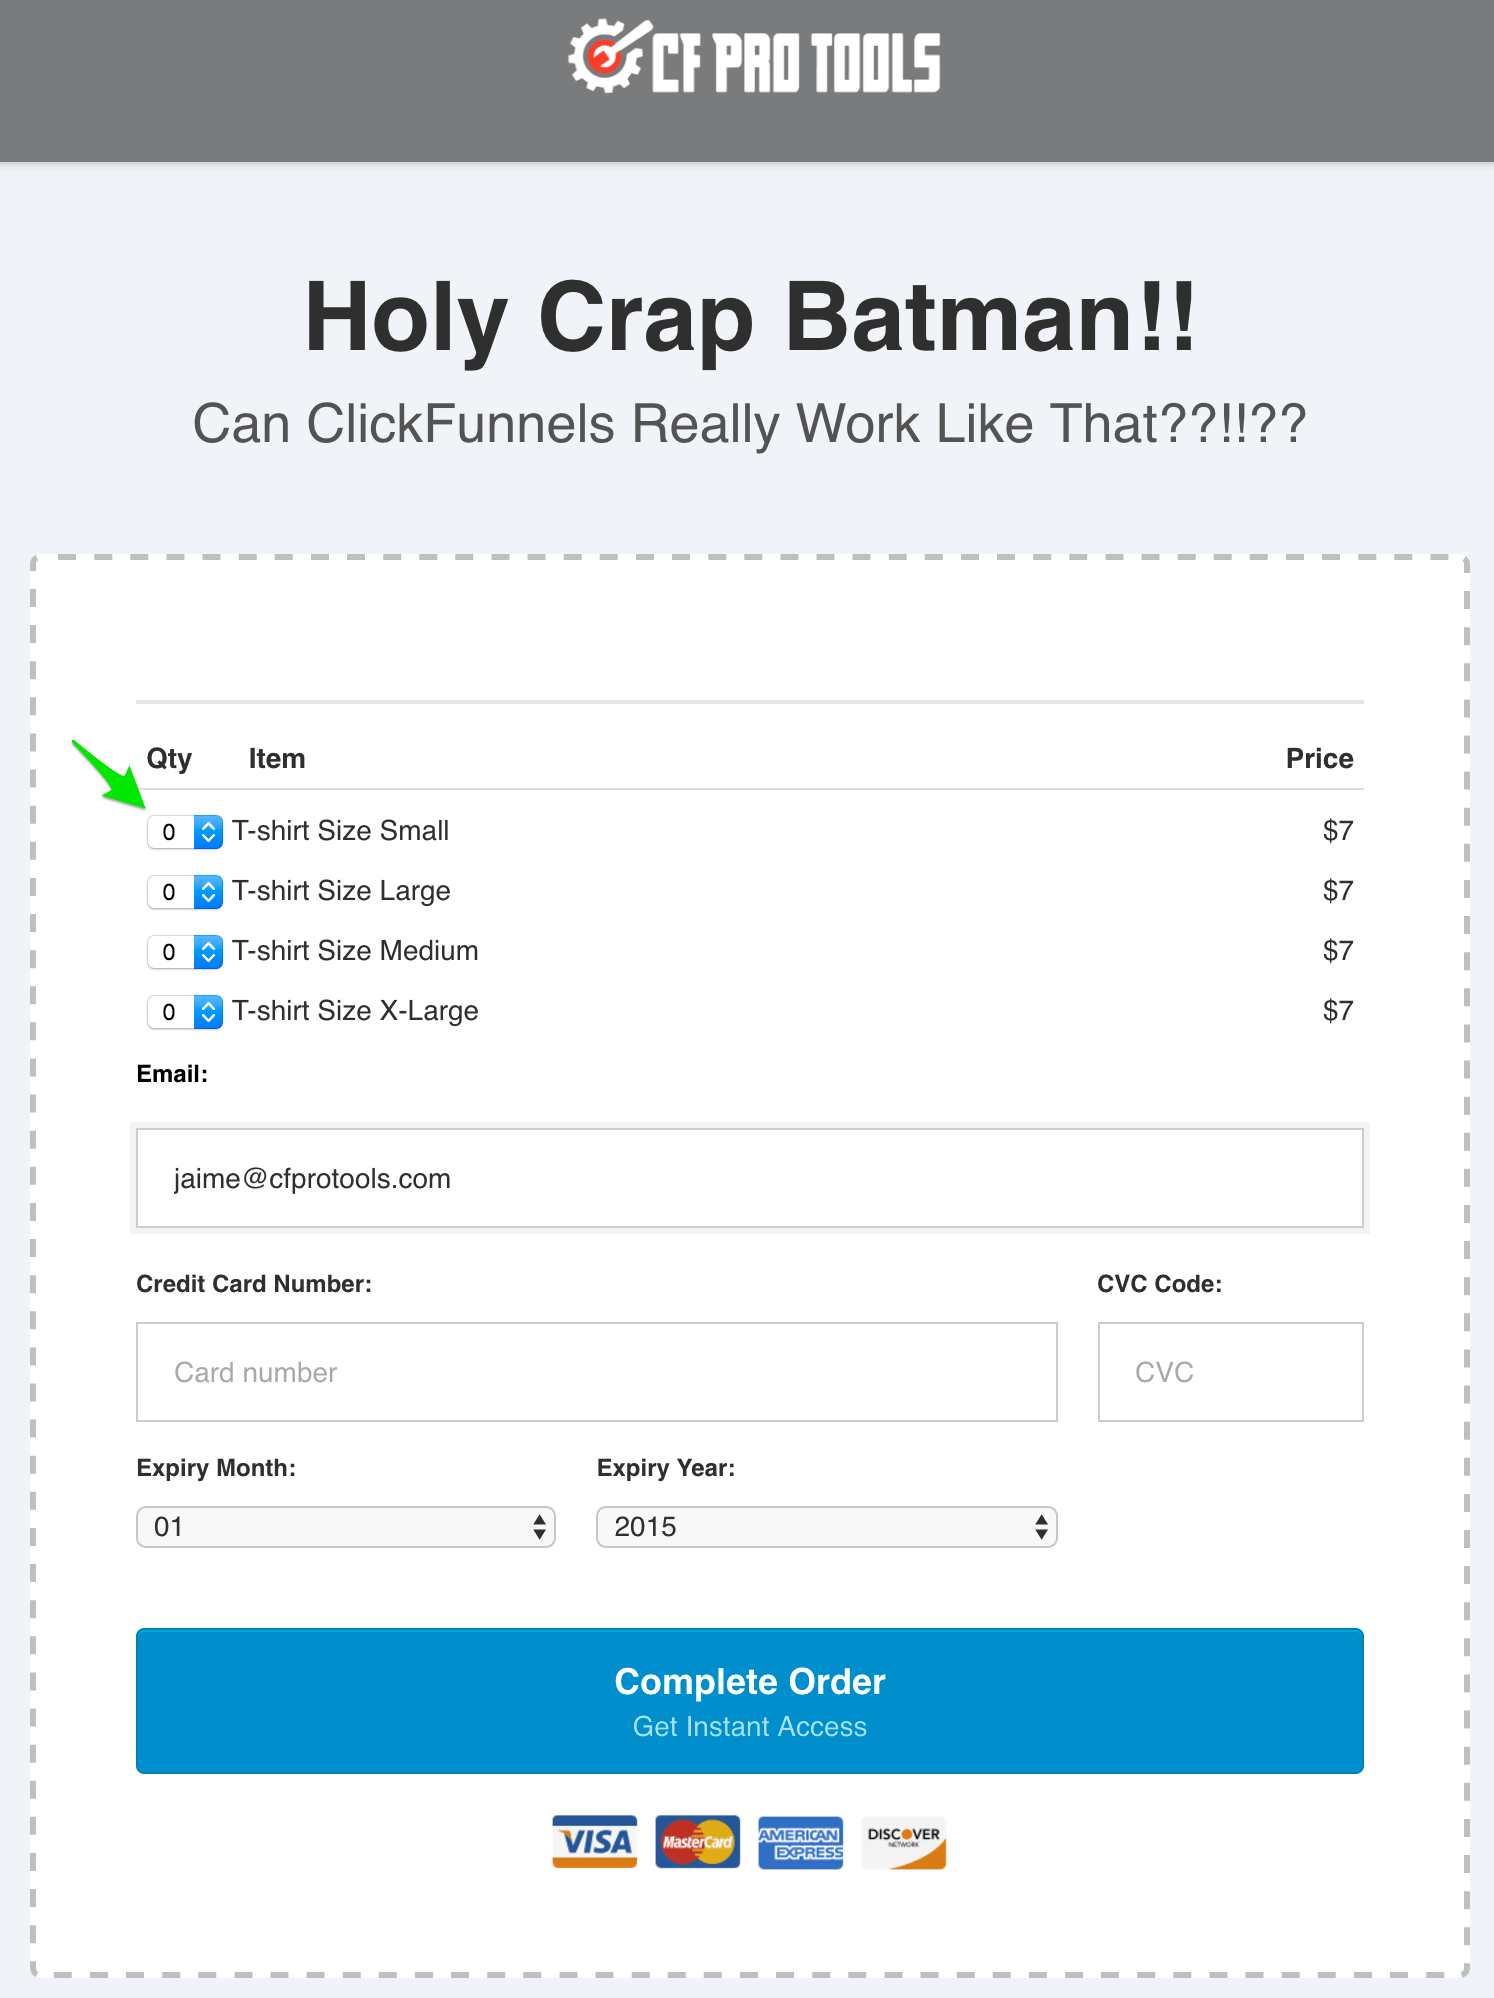Image resolution: width=1494 pixels, height=1998 pixels.
Task: Click into the Card number field
Action: tap(596, 1372)
